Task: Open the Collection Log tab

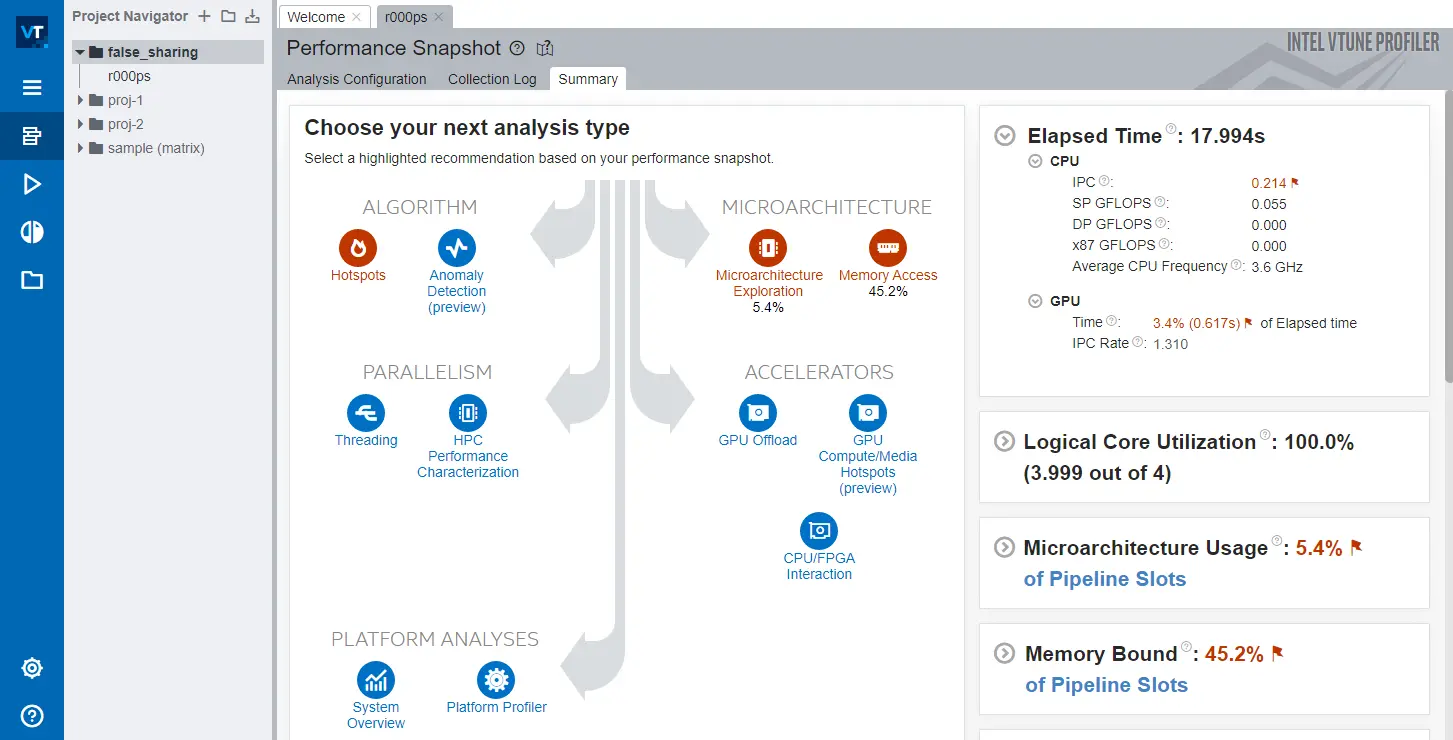Action: point(492,79)
